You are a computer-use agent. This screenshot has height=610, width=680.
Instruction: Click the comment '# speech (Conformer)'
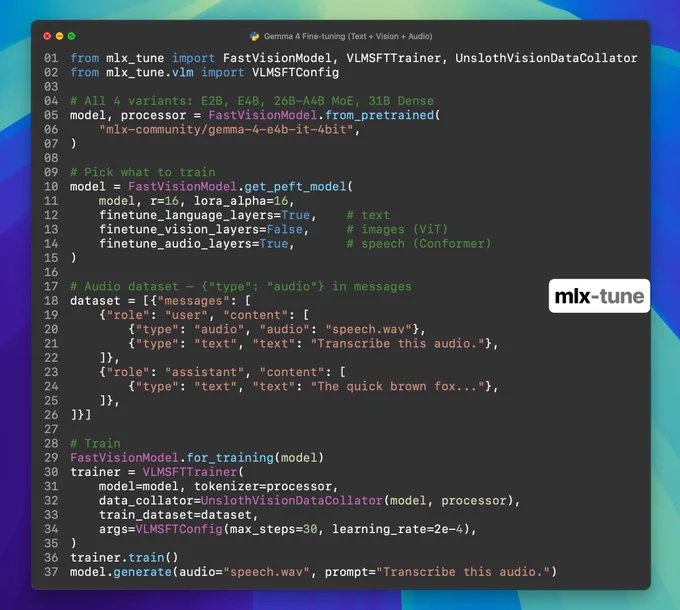click(x=419, y=244)
